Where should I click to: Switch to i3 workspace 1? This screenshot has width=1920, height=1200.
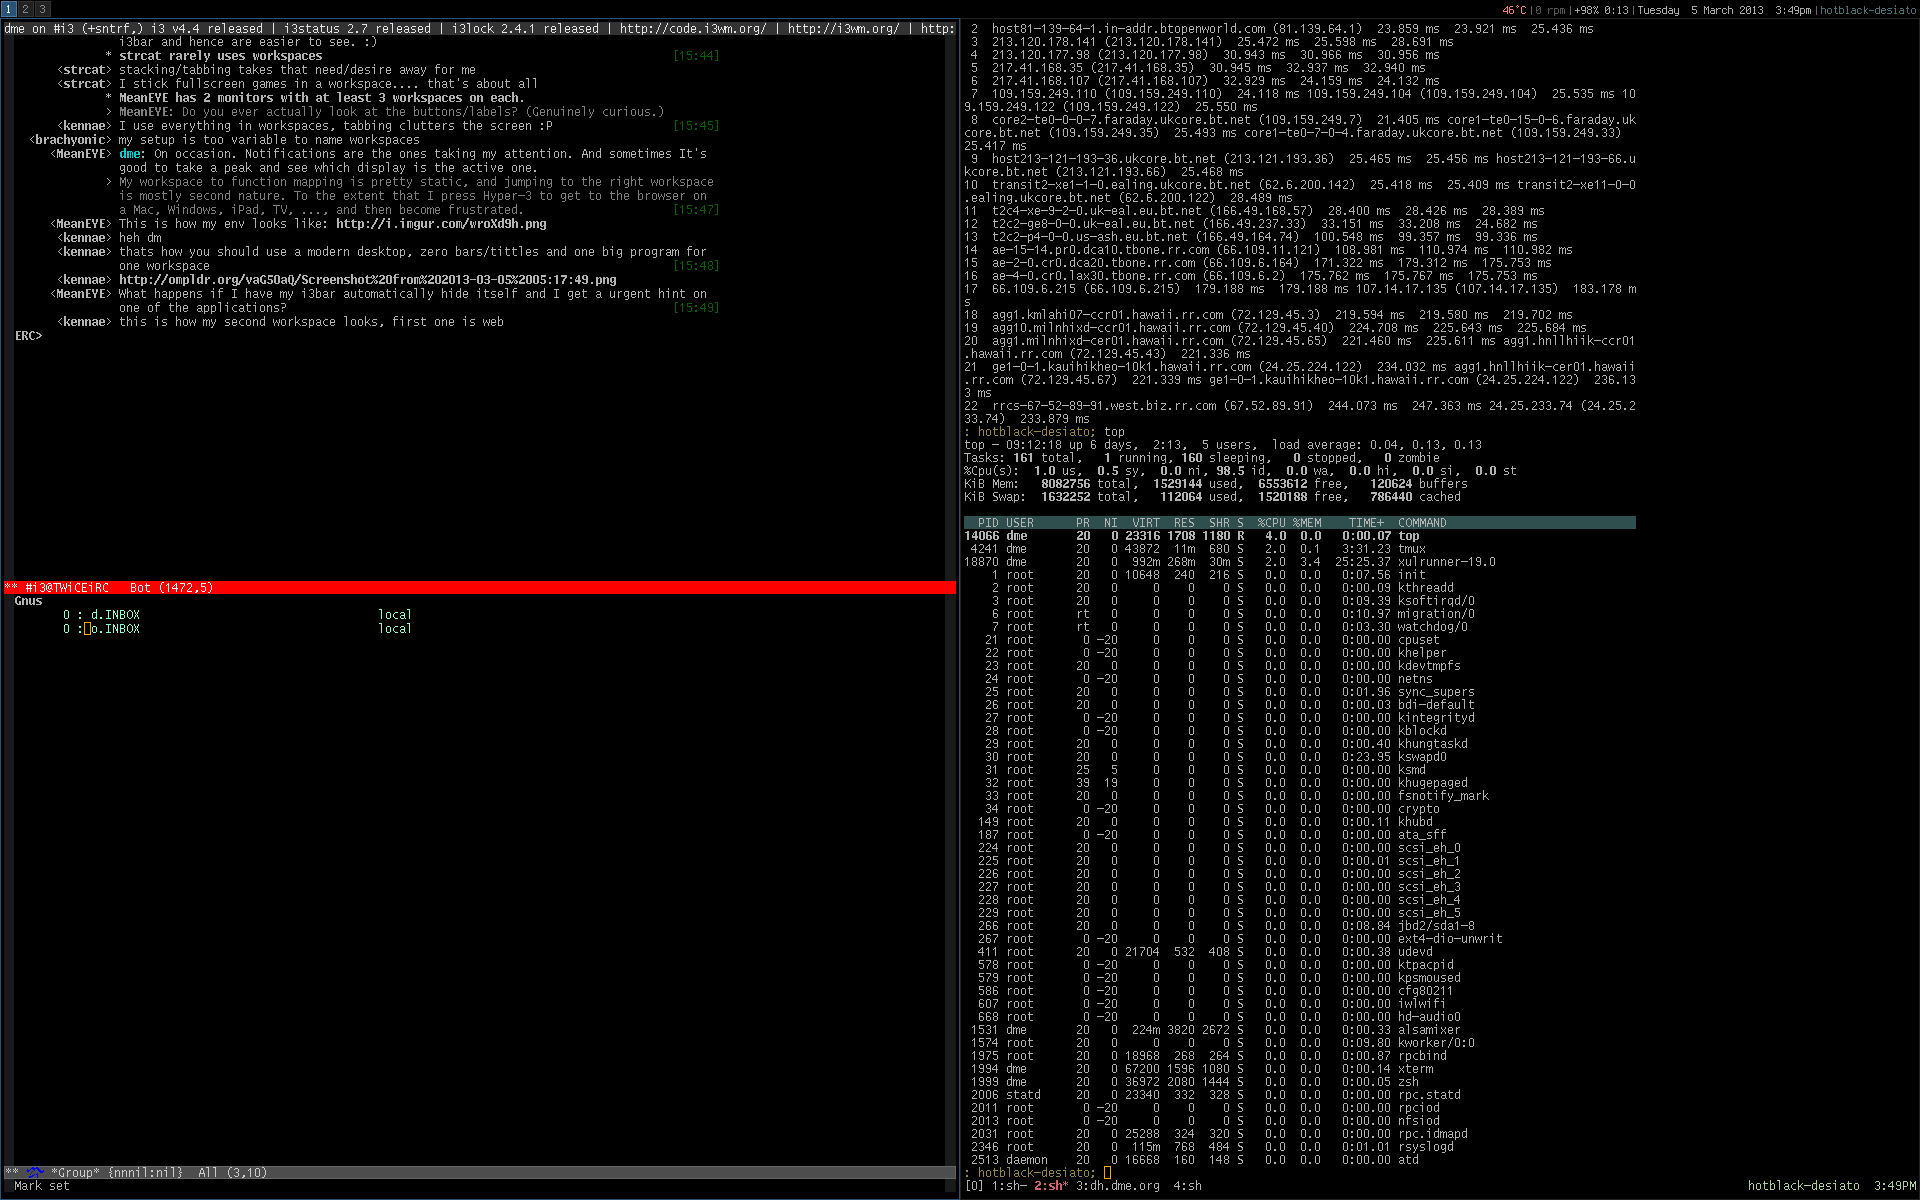tap(8, 9)
